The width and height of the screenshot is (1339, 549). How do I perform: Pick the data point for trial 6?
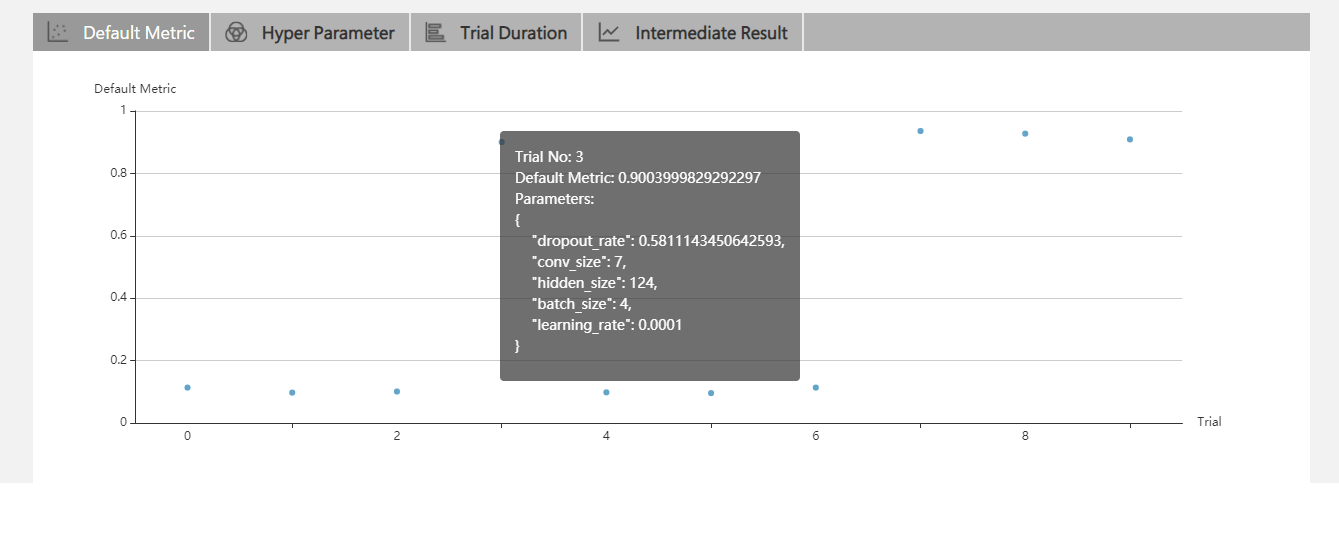coord(816,387)
